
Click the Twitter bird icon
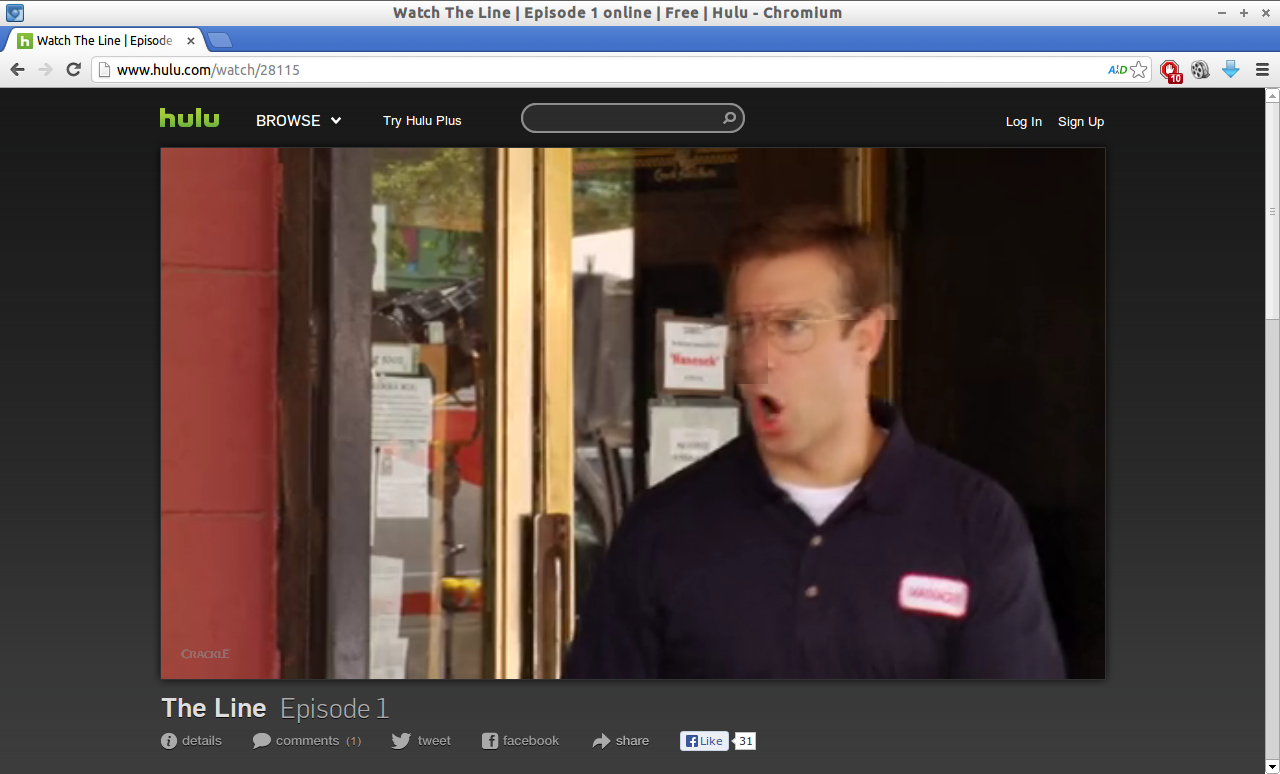[401, 741]
